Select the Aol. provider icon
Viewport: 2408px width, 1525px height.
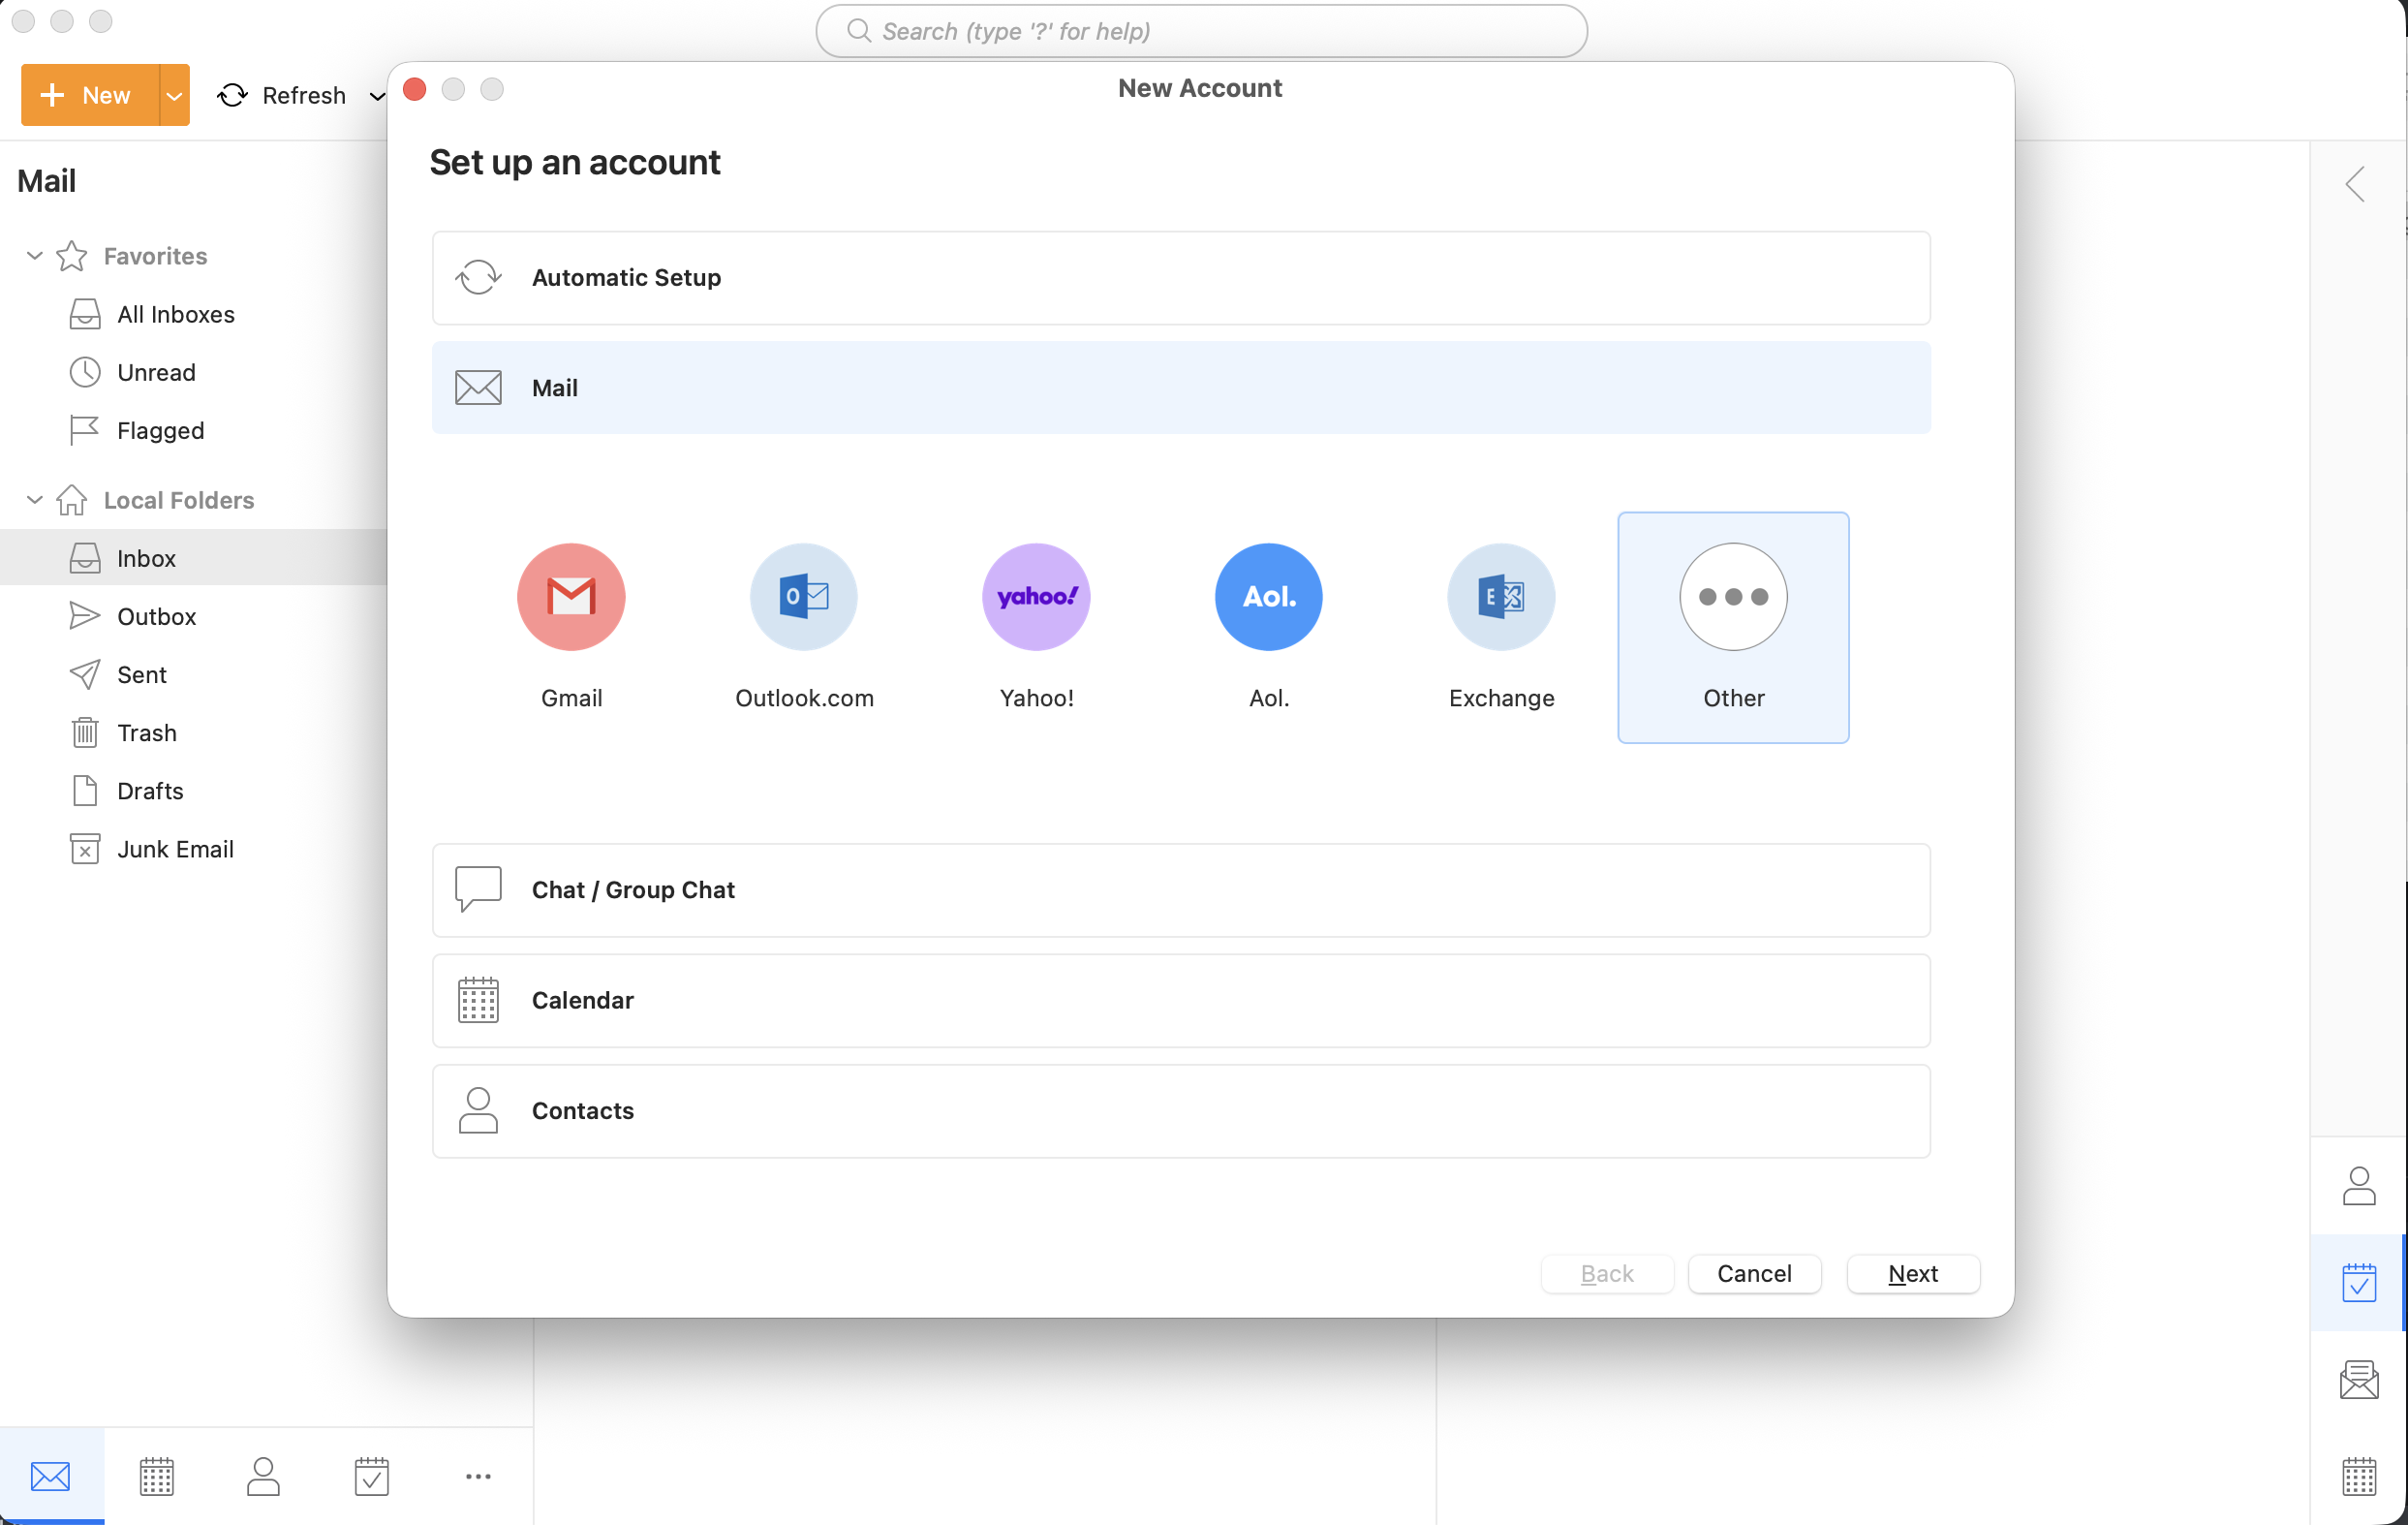pos(1268,597)
